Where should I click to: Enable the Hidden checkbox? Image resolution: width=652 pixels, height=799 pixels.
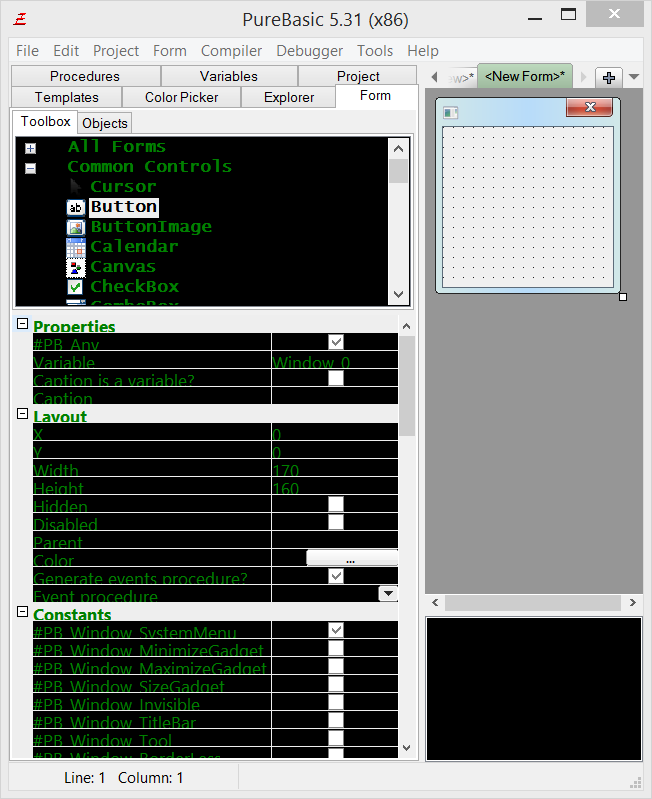pyautogui.click(x=336, y=505)
